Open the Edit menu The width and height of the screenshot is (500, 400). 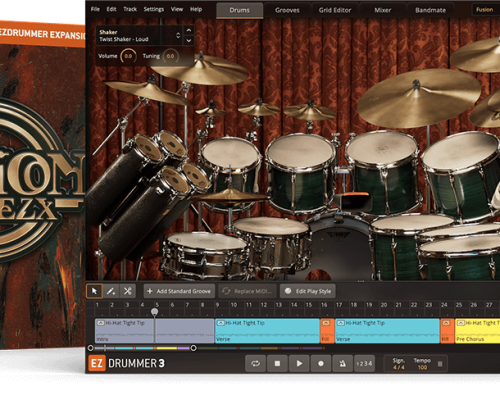coord(111,9)
